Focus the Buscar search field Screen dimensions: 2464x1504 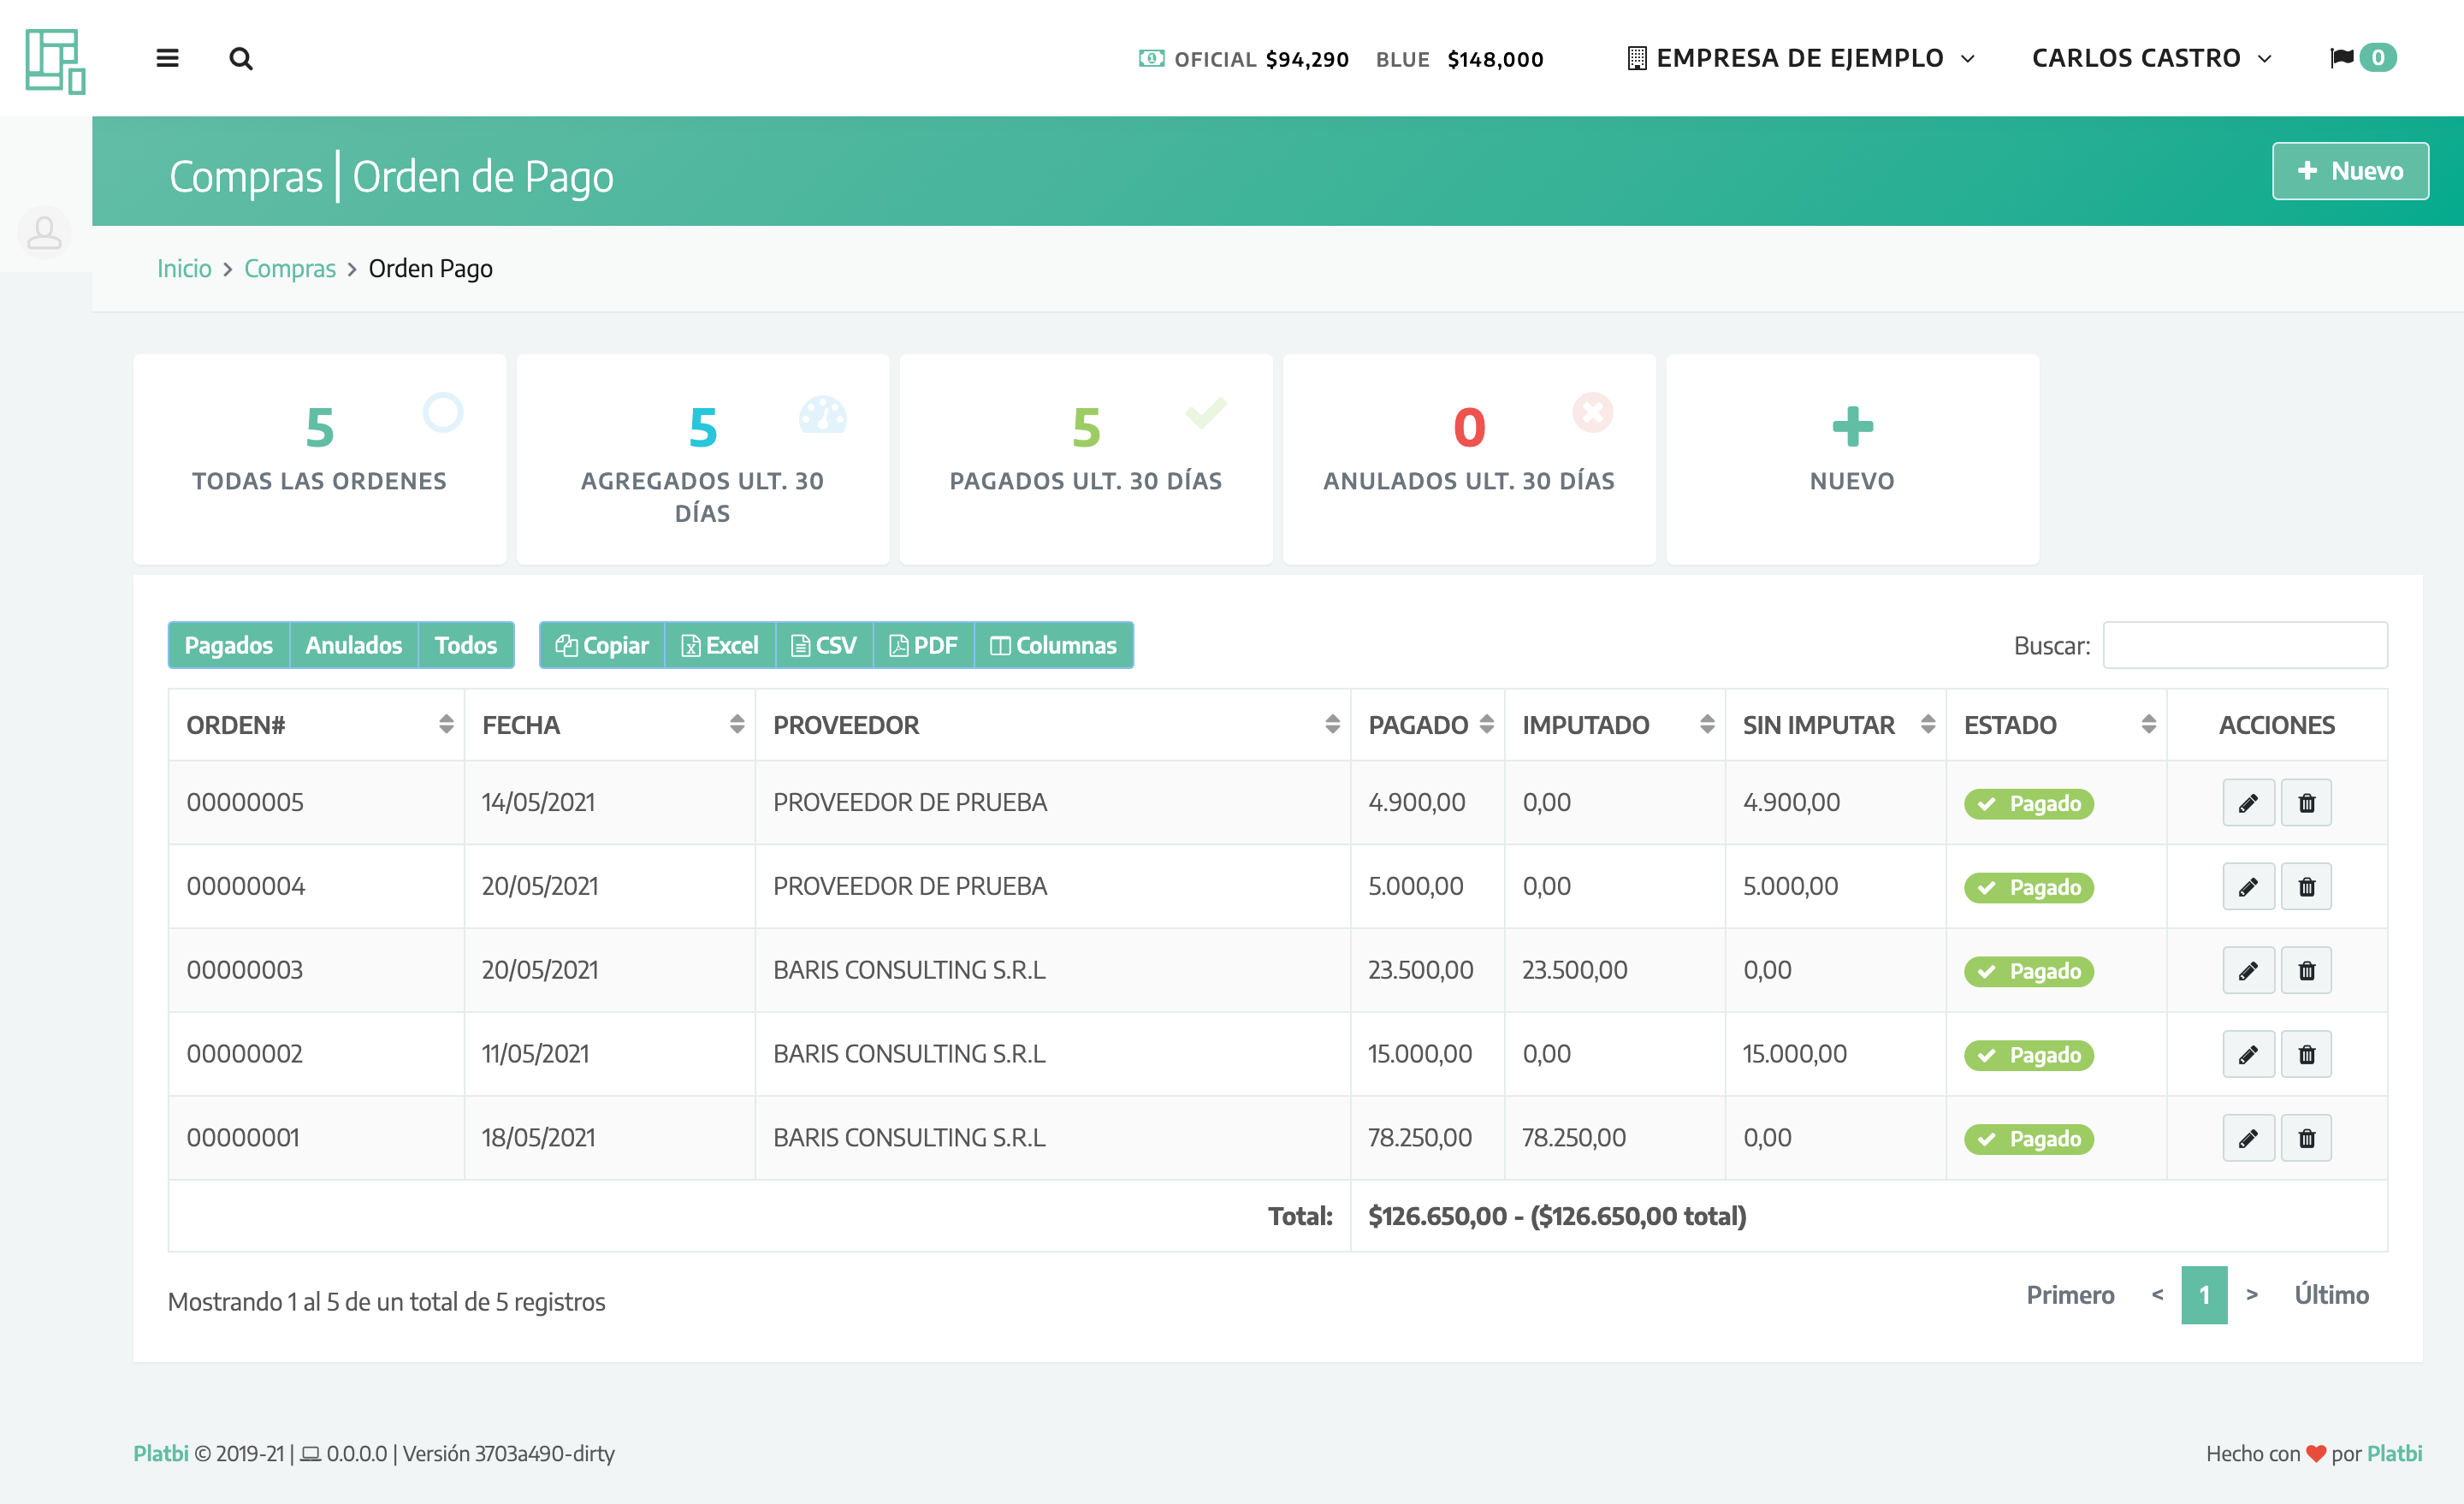click(2245, 646)
